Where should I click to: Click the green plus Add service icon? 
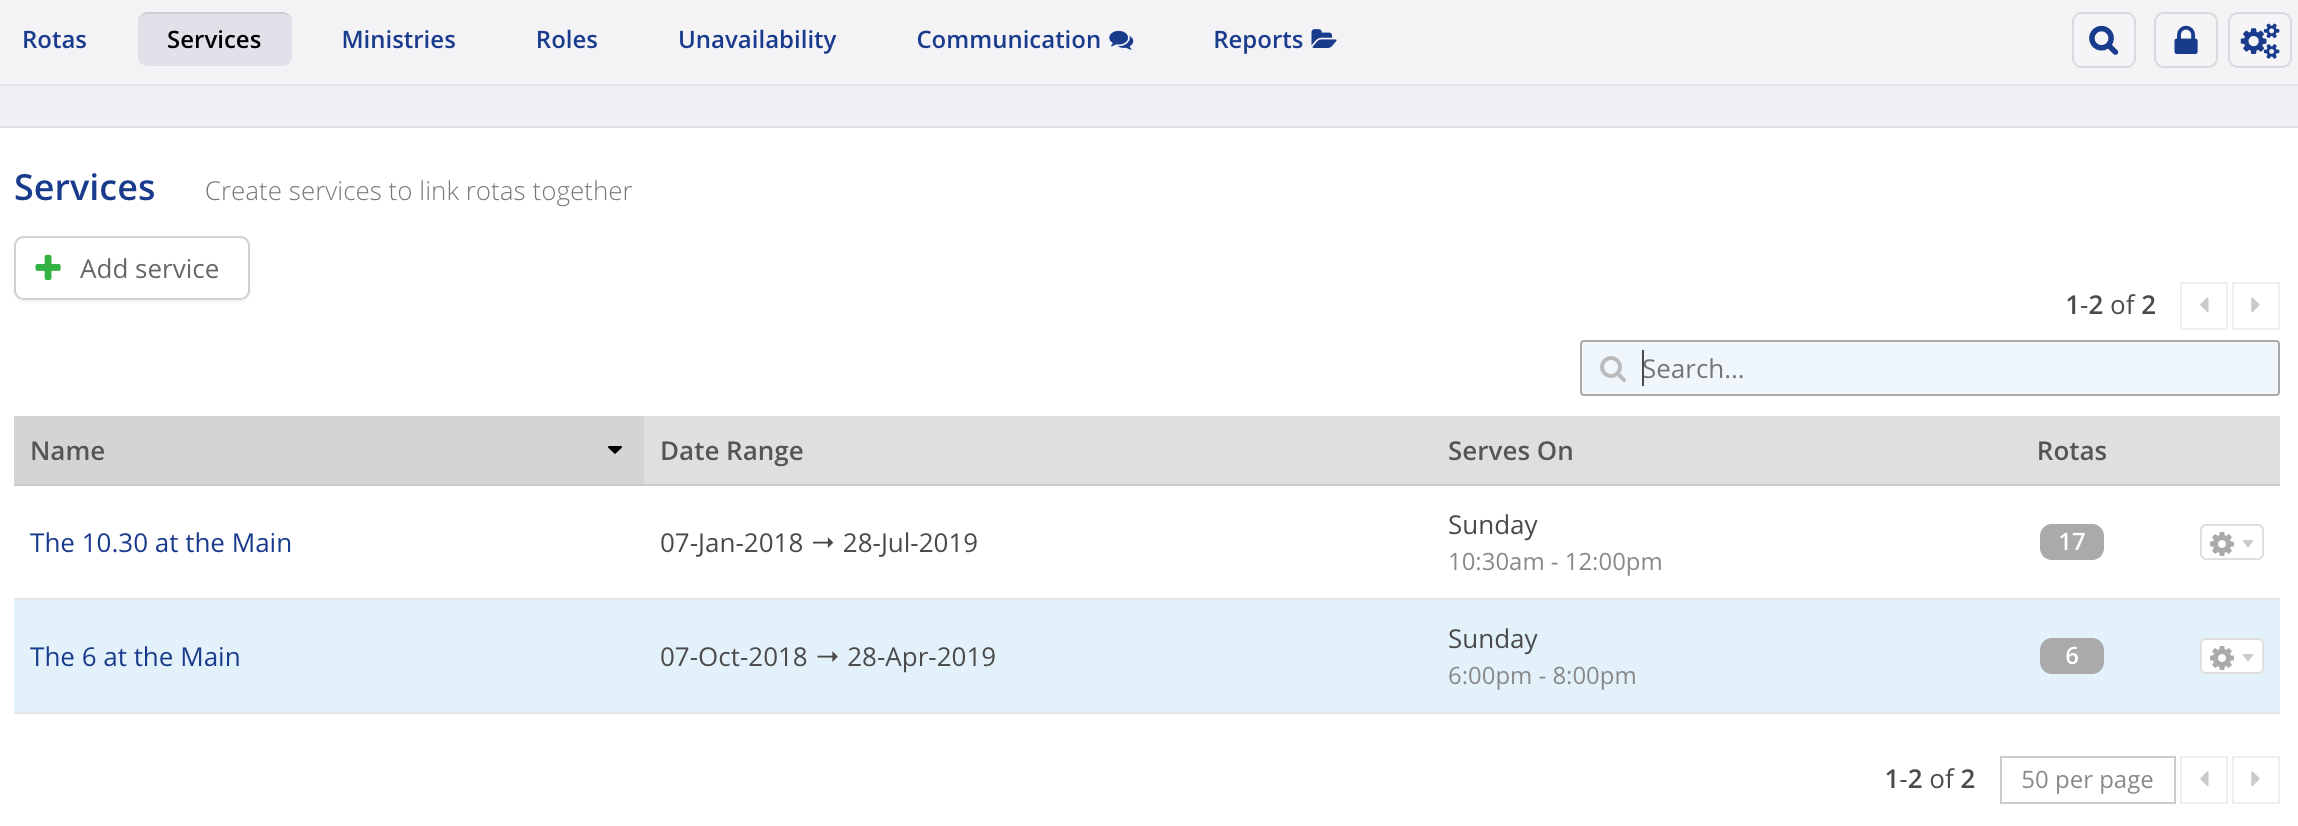pos(48,268)
